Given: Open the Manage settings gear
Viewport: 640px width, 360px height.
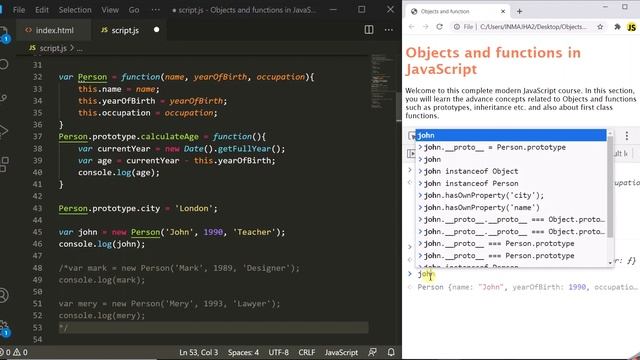Looking at the screenshot, I should [4, 328].
